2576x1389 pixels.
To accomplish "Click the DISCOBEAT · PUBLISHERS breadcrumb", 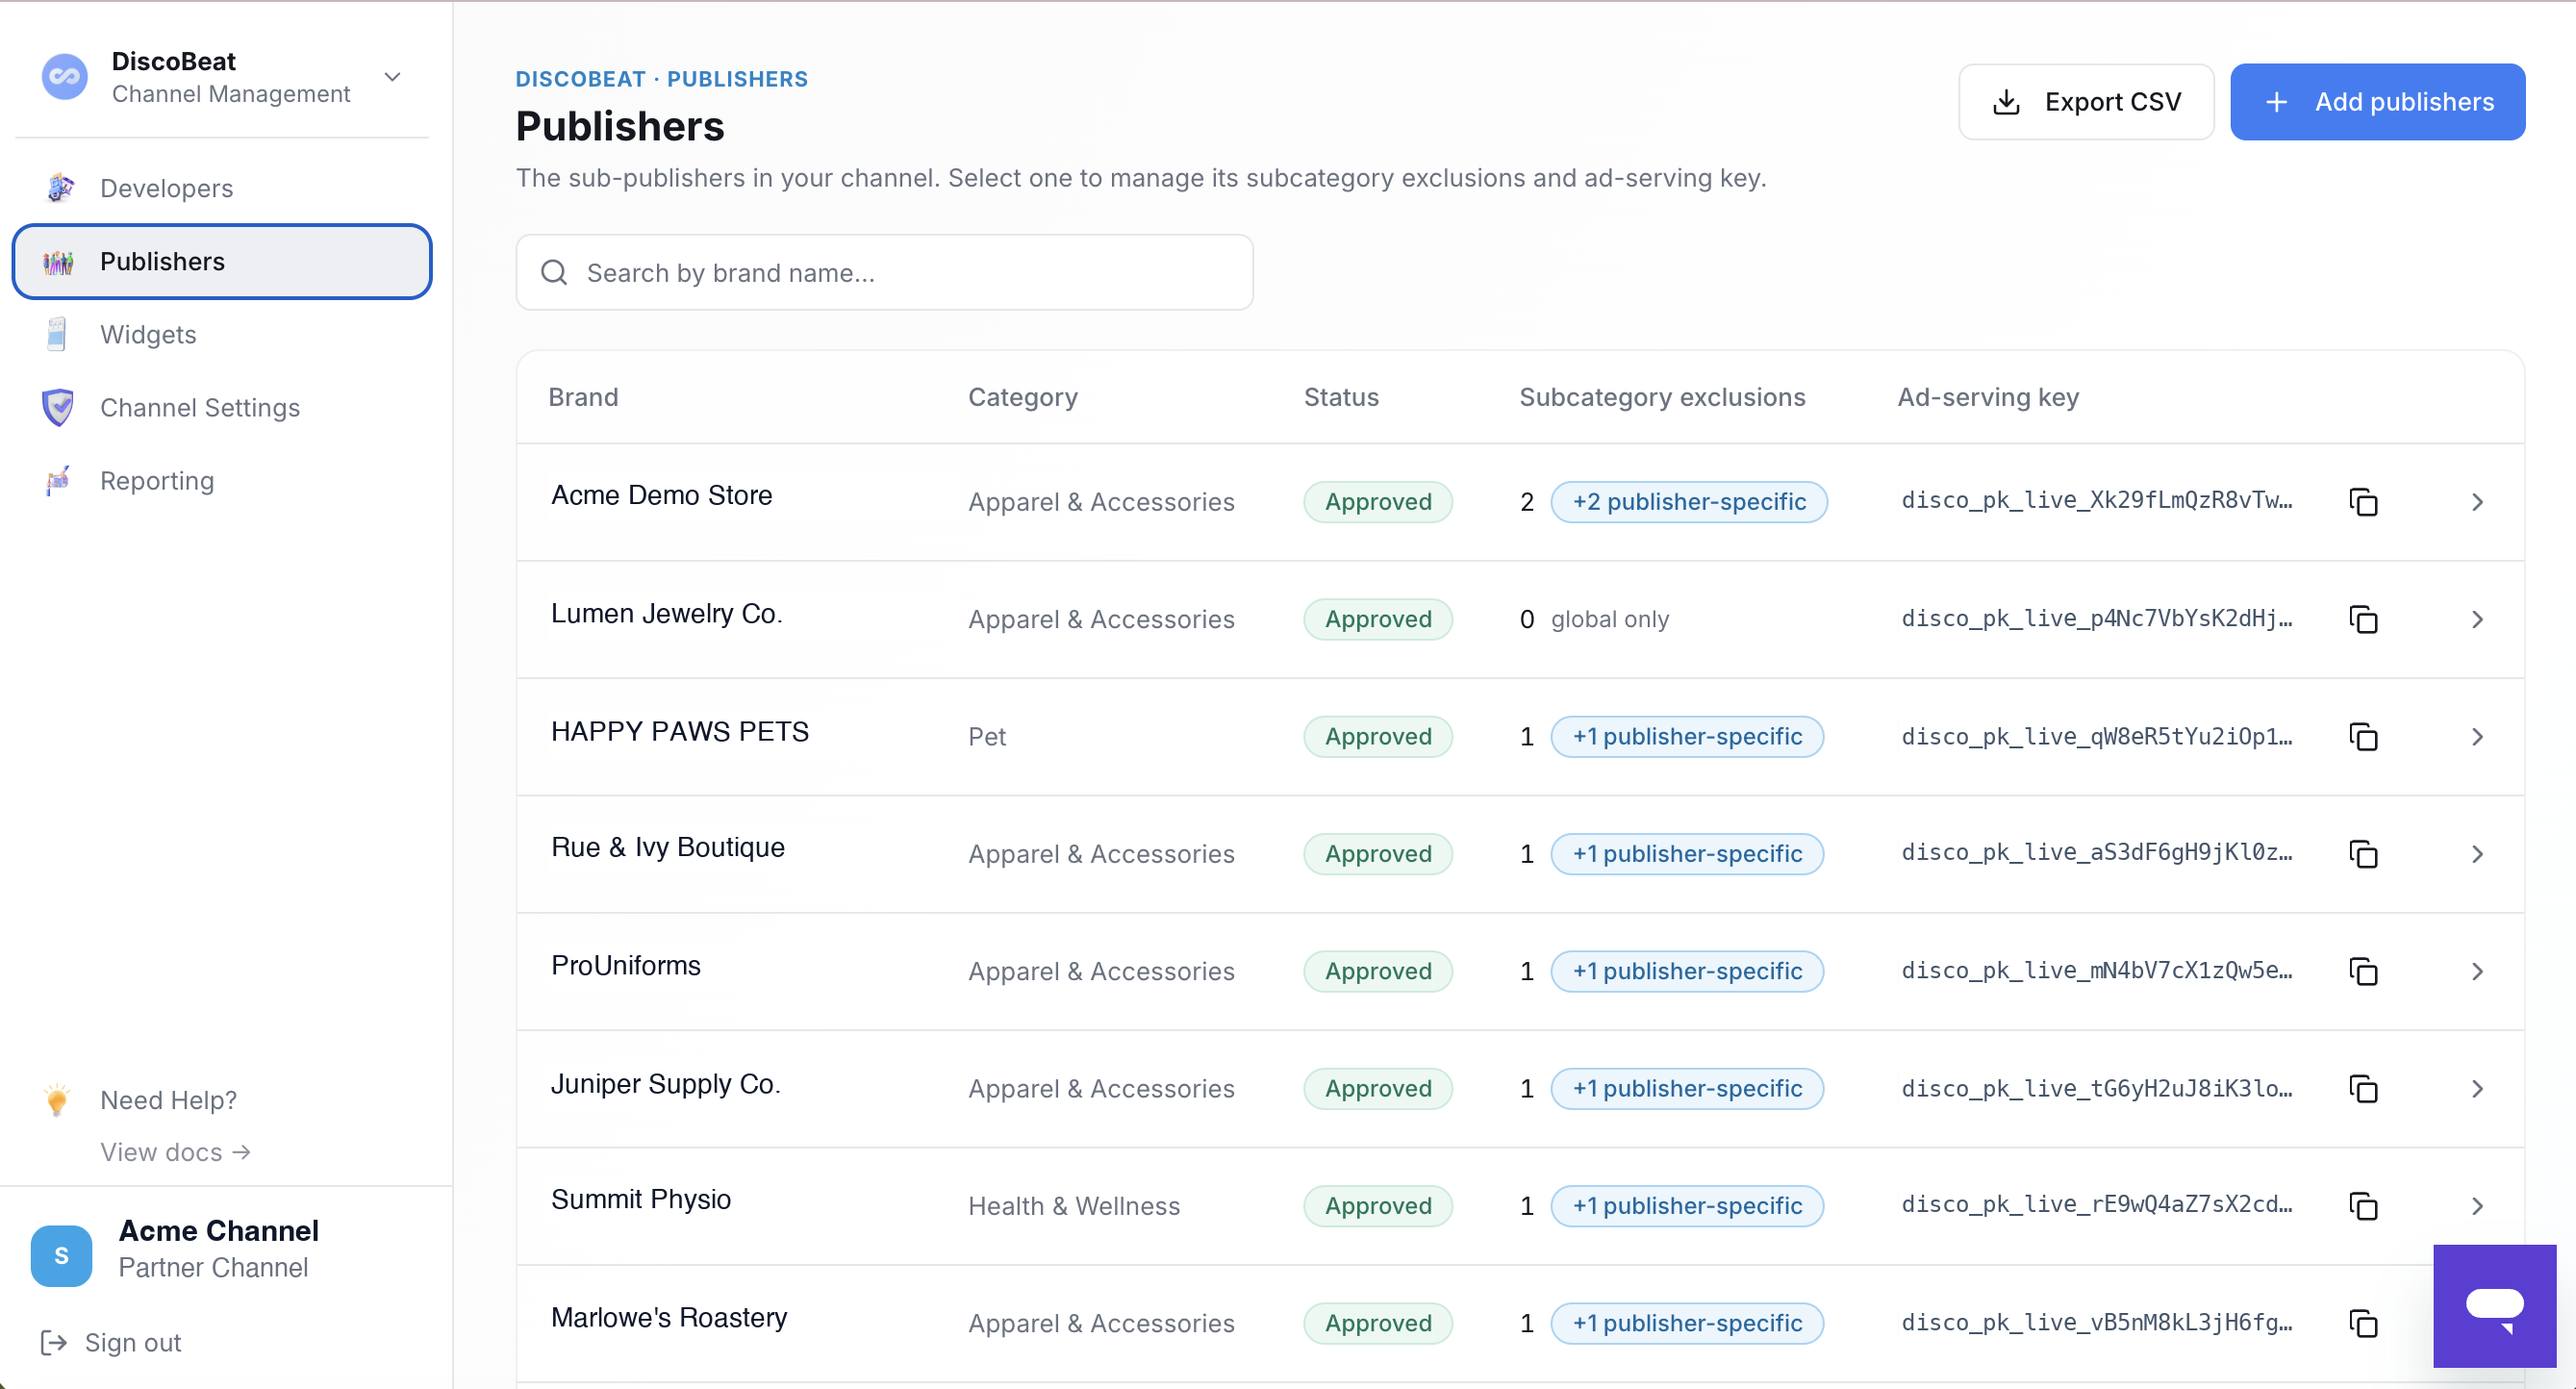I will 662,79.
